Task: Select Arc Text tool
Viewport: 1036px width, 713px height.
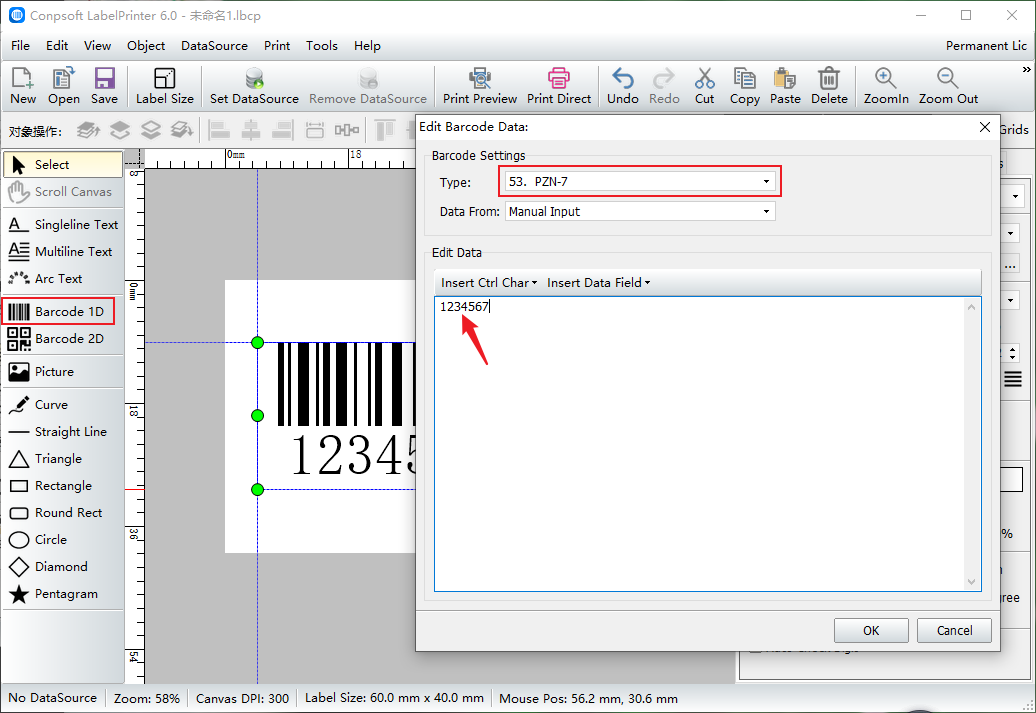Action: pos(63,279)
